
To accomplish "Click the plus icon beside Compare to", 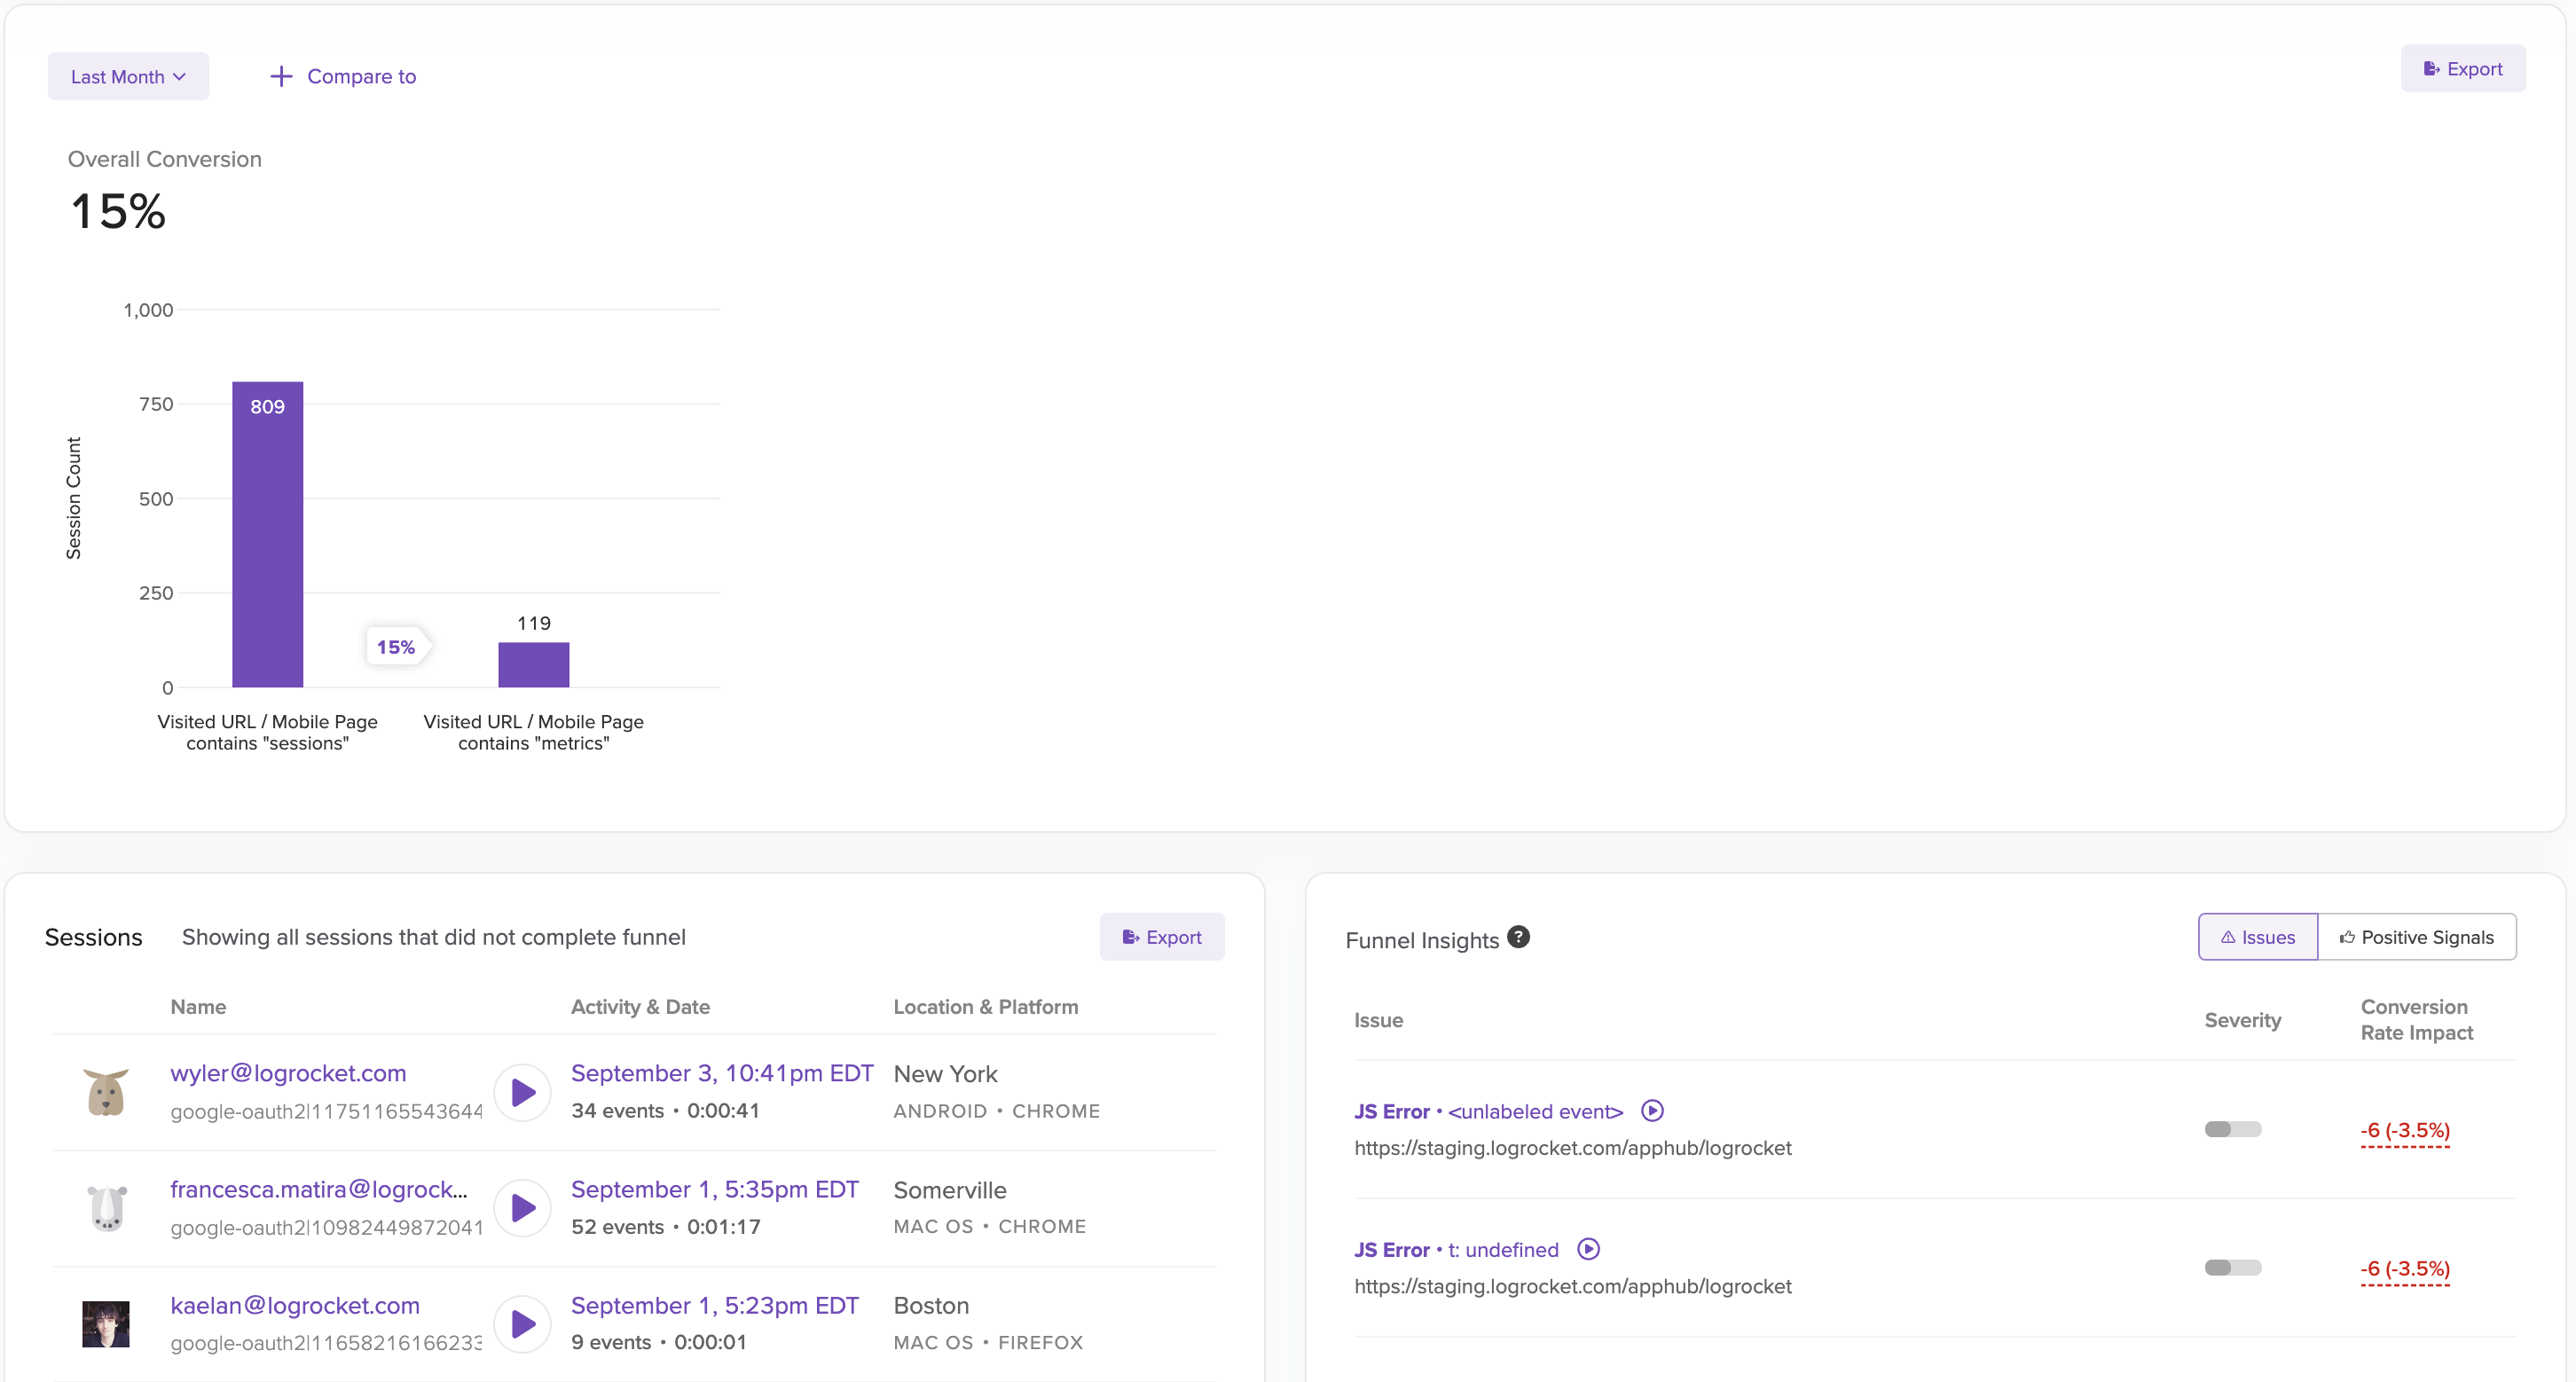I will (x=281, y=76).
